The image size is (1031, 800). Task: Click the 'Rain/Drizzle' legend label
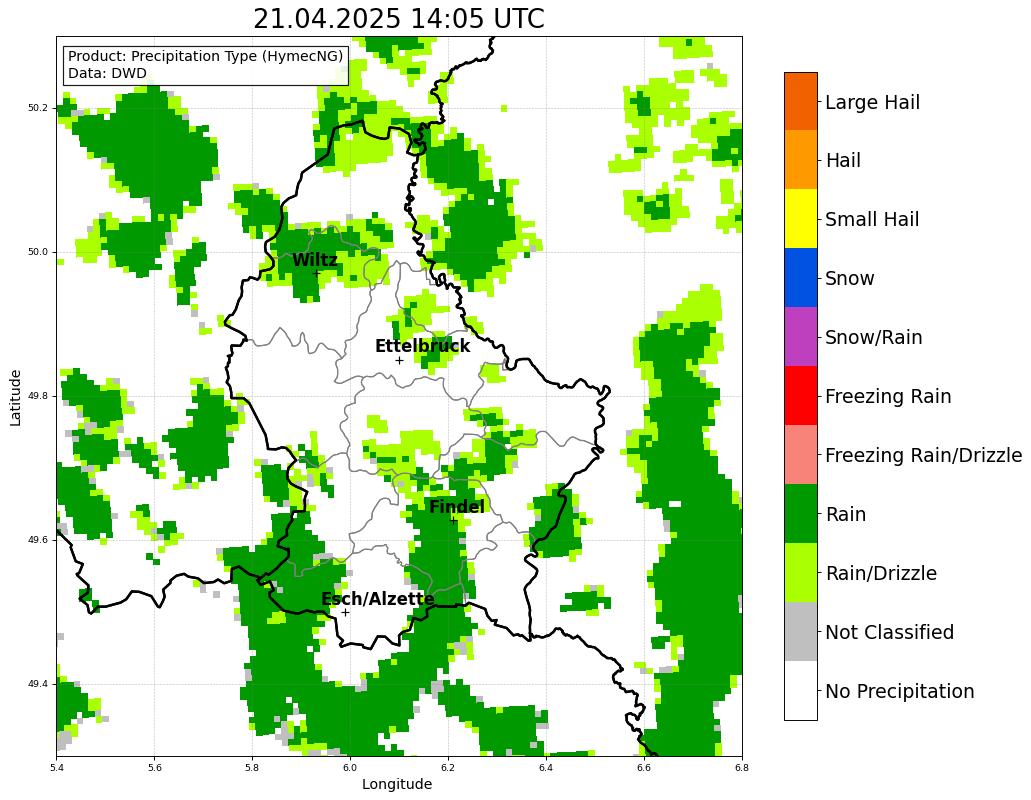pyautogui.click(x=880, y=573)
